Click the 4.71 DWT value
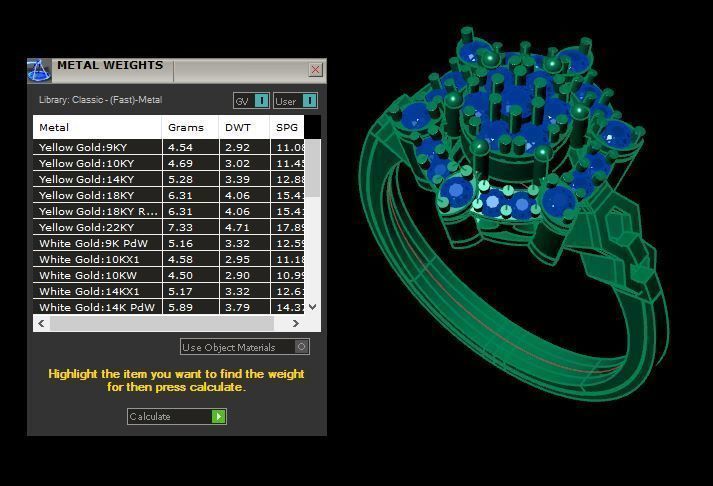713x486 pixels. 237,227
